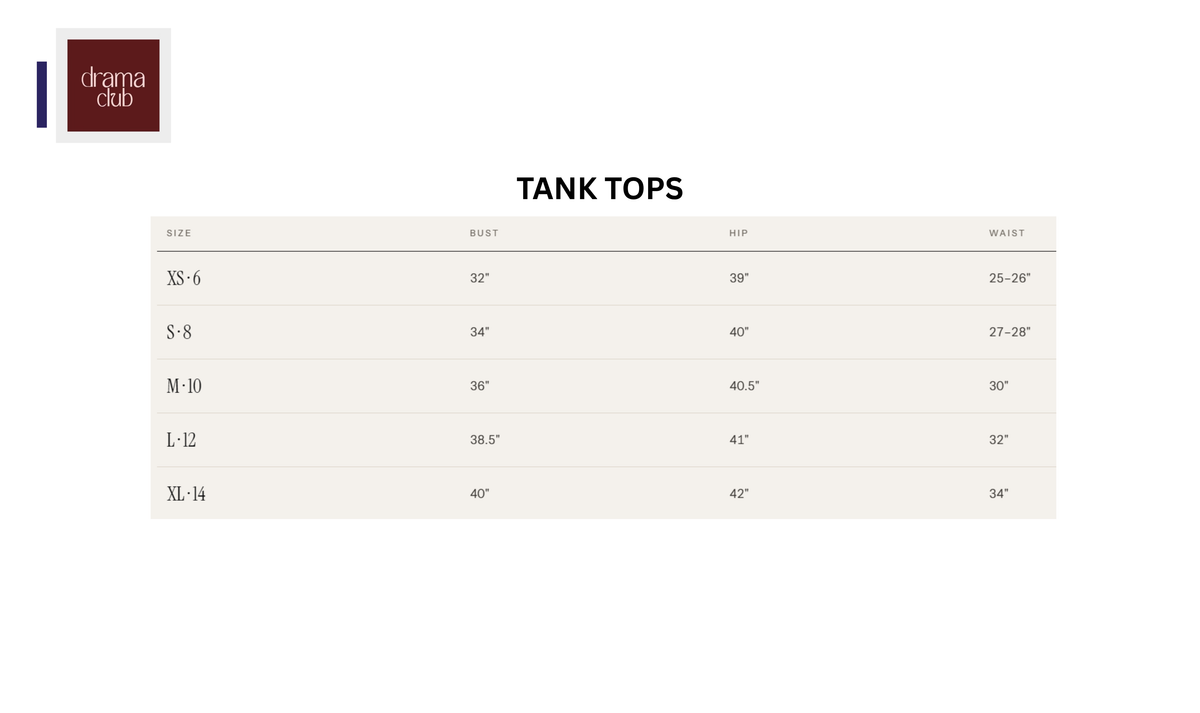Click the 38.5" bust measurement

click(485, 440)
